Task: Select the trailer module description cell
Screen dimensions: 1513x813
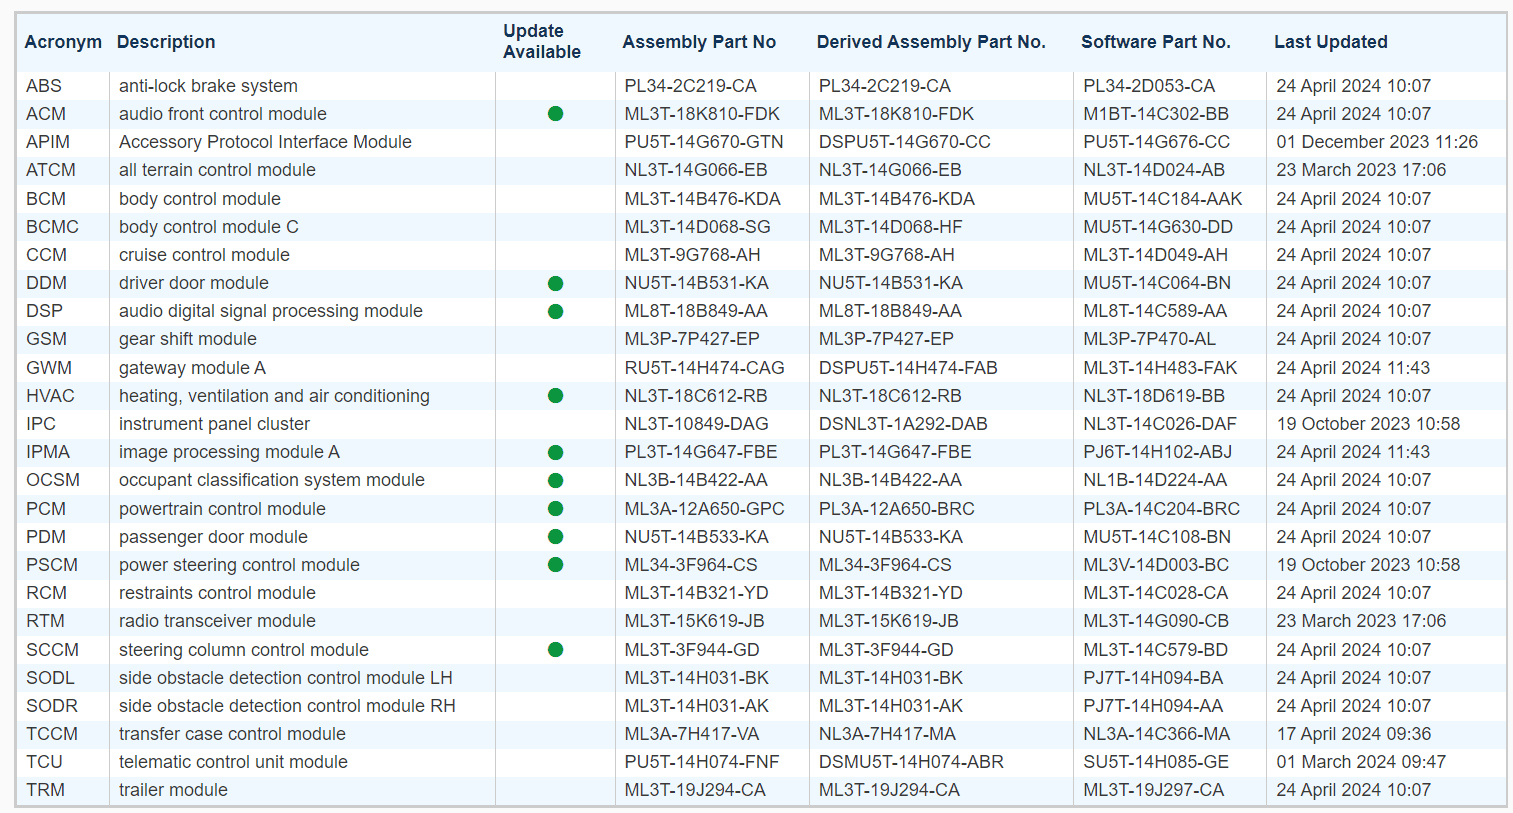Action: pos(173,790)
